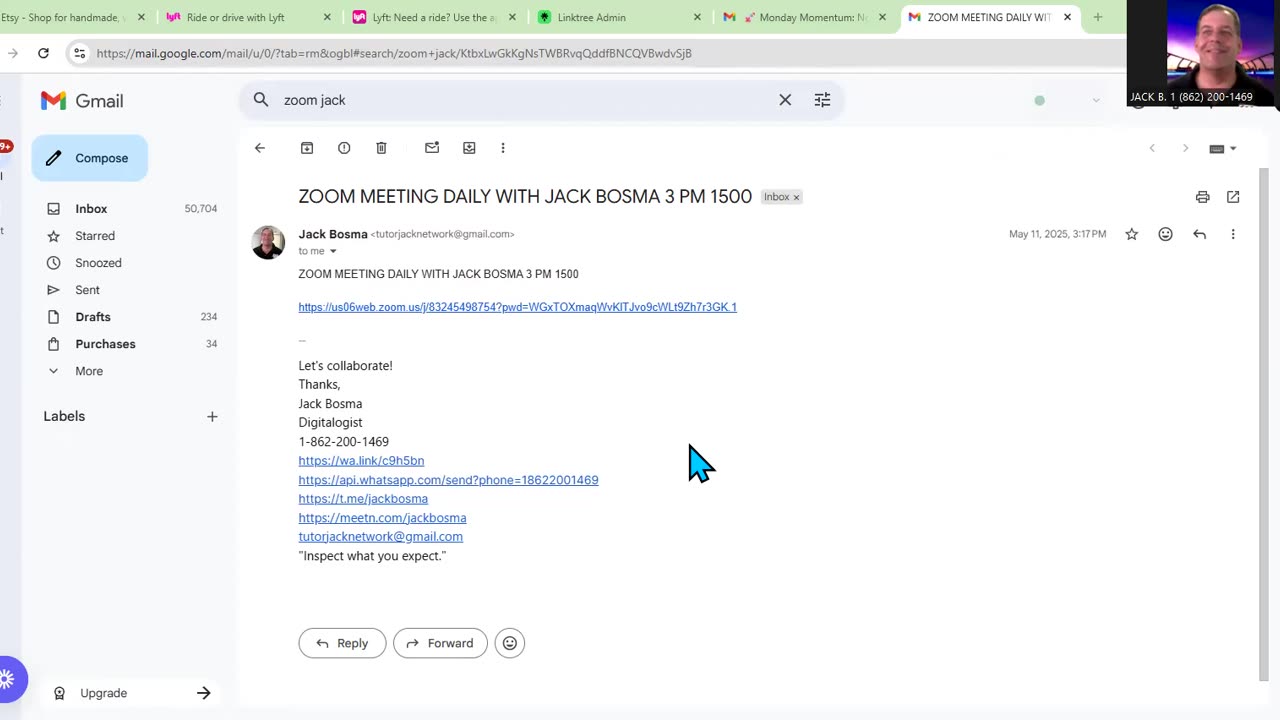
Task: Archive this email
Action: (x=307, y=148)
